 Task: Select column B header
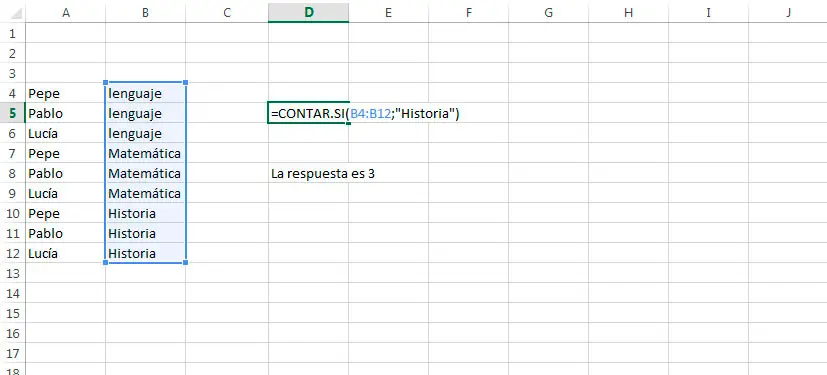pyautogui.click(x=146, y=13)
